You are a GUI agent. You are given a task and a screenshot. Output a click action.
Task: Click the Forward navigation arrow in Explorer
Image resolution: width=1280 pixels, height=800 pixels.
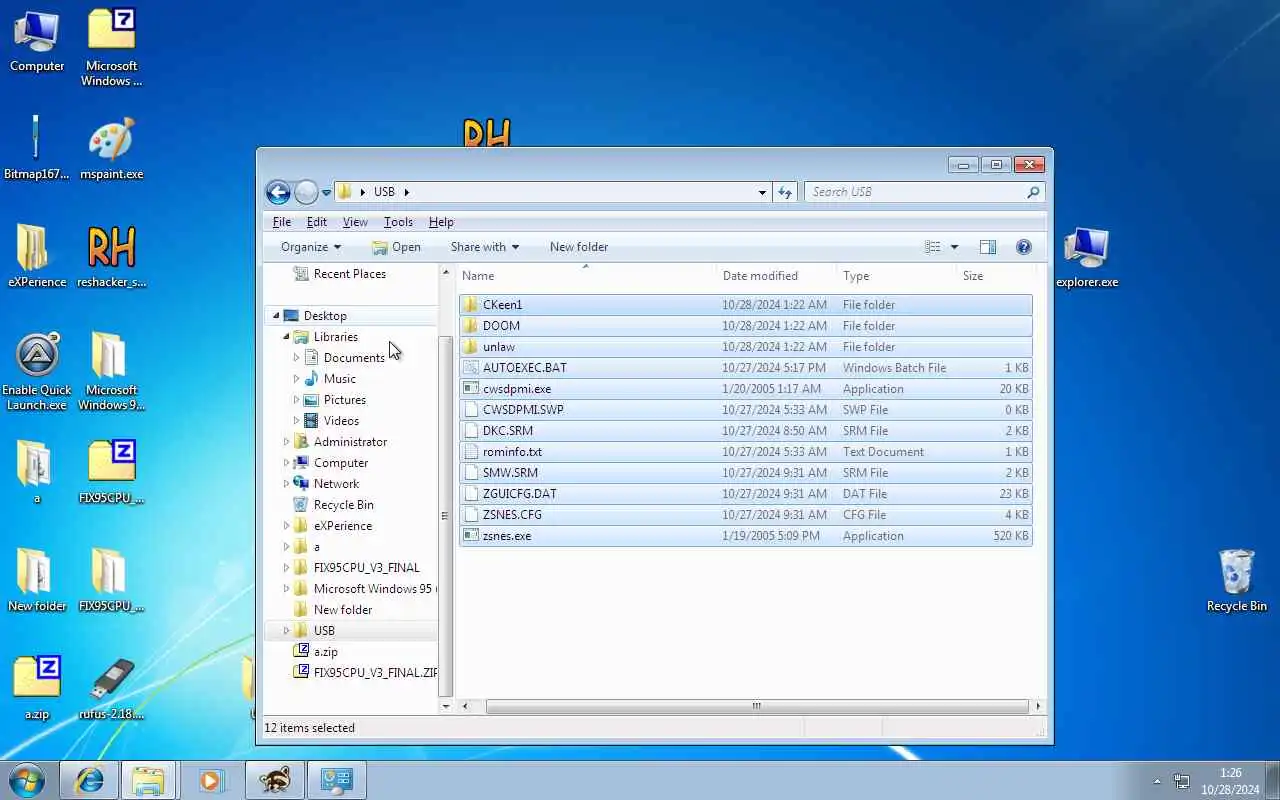[307, 192]
